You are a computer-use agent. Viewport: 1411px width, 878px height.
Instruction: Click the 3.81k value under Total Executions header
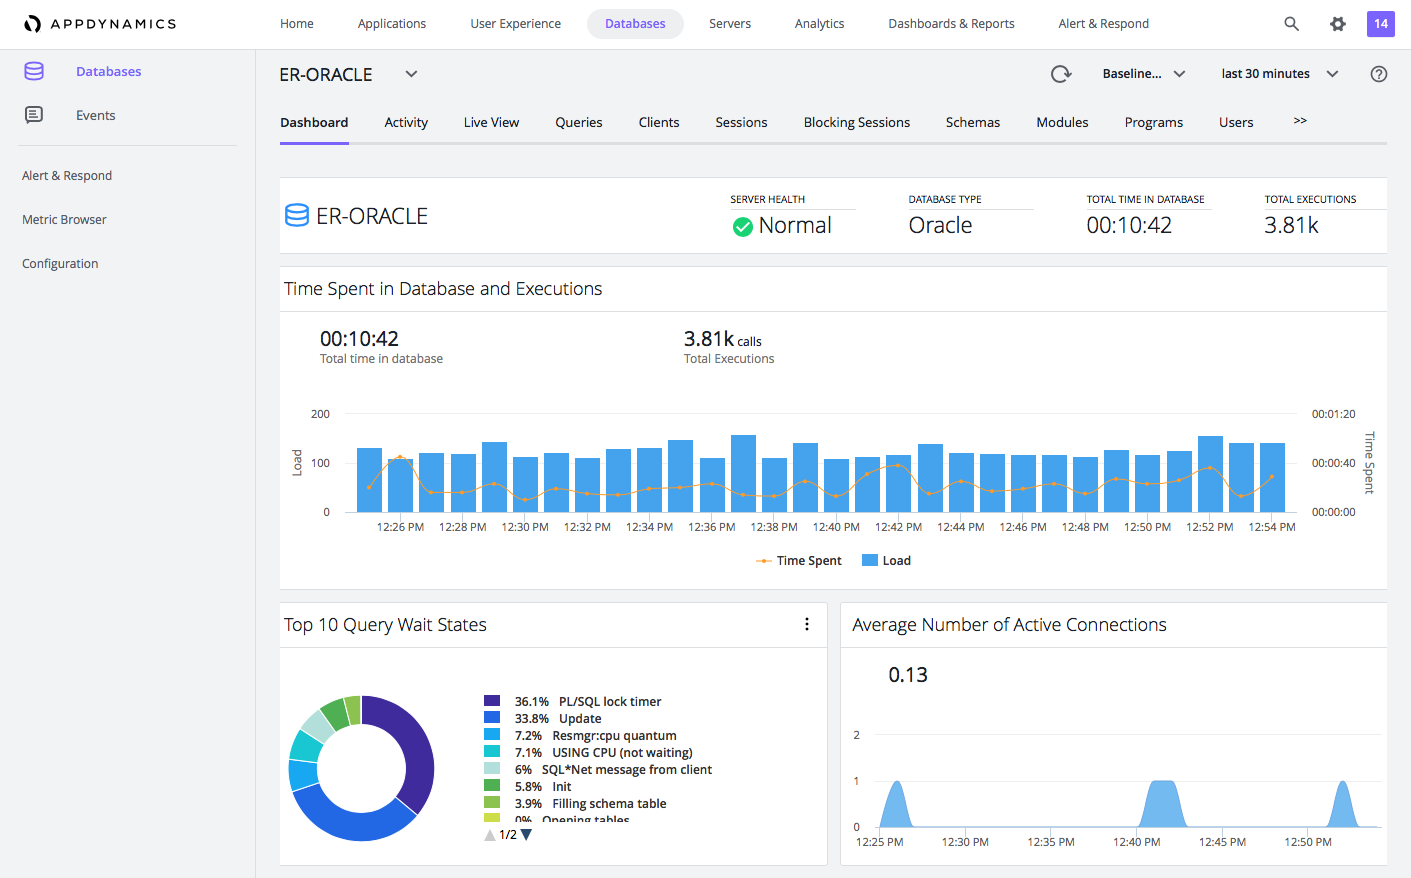tap(1291, 226)
